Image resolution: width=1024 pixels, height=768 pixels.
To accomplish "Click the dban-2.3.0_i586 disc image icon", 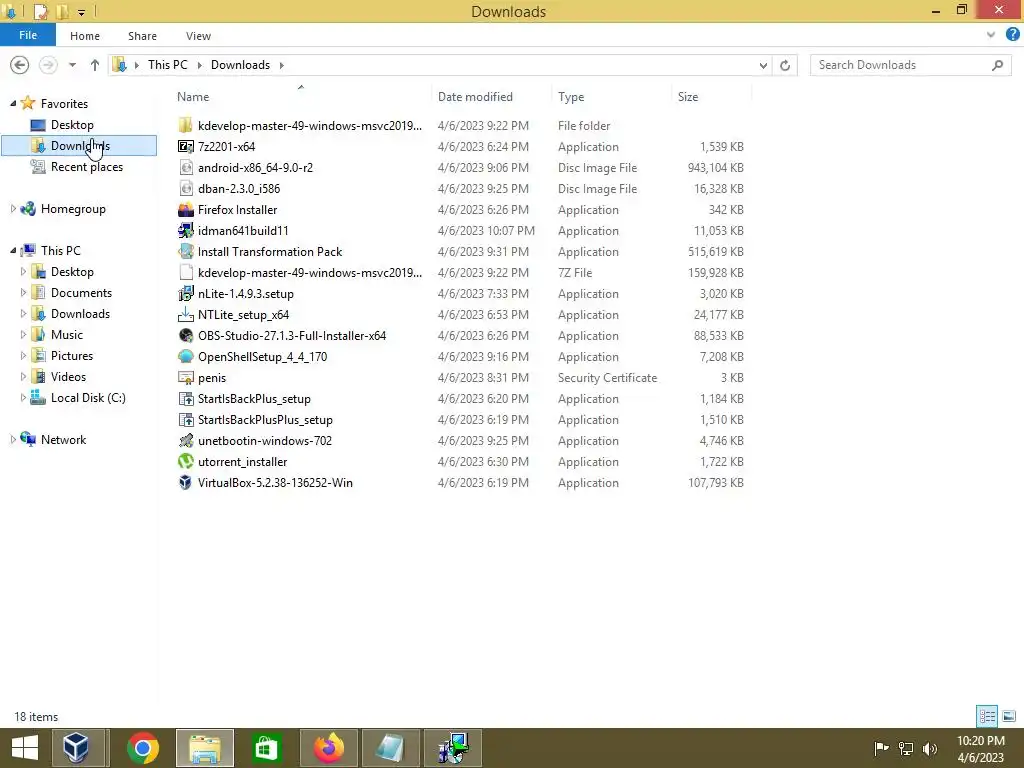I will [x=185, y=189].
